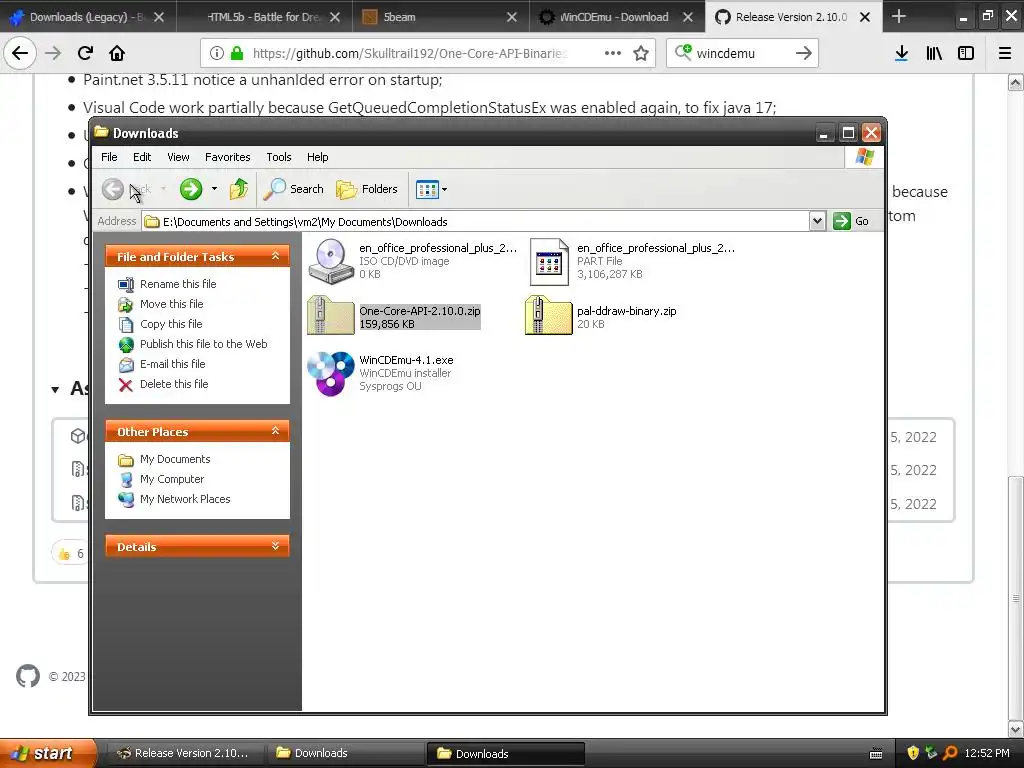This screenshot has height=768, width=1024.
Task: Click the browser search box with wincdemu
Action: pyautogui.click(x=743, y=53)
